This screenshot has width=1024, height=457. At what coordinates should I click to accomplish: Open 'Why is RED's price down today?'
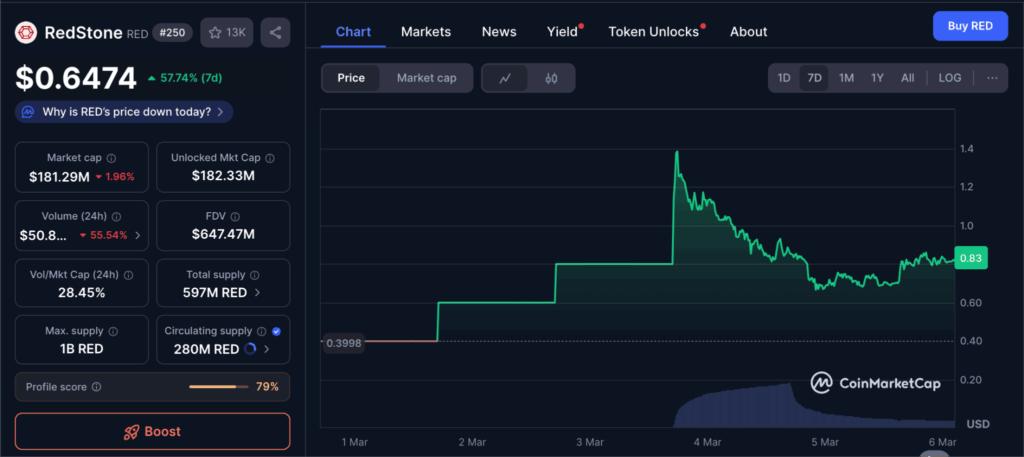coord(125,112)
